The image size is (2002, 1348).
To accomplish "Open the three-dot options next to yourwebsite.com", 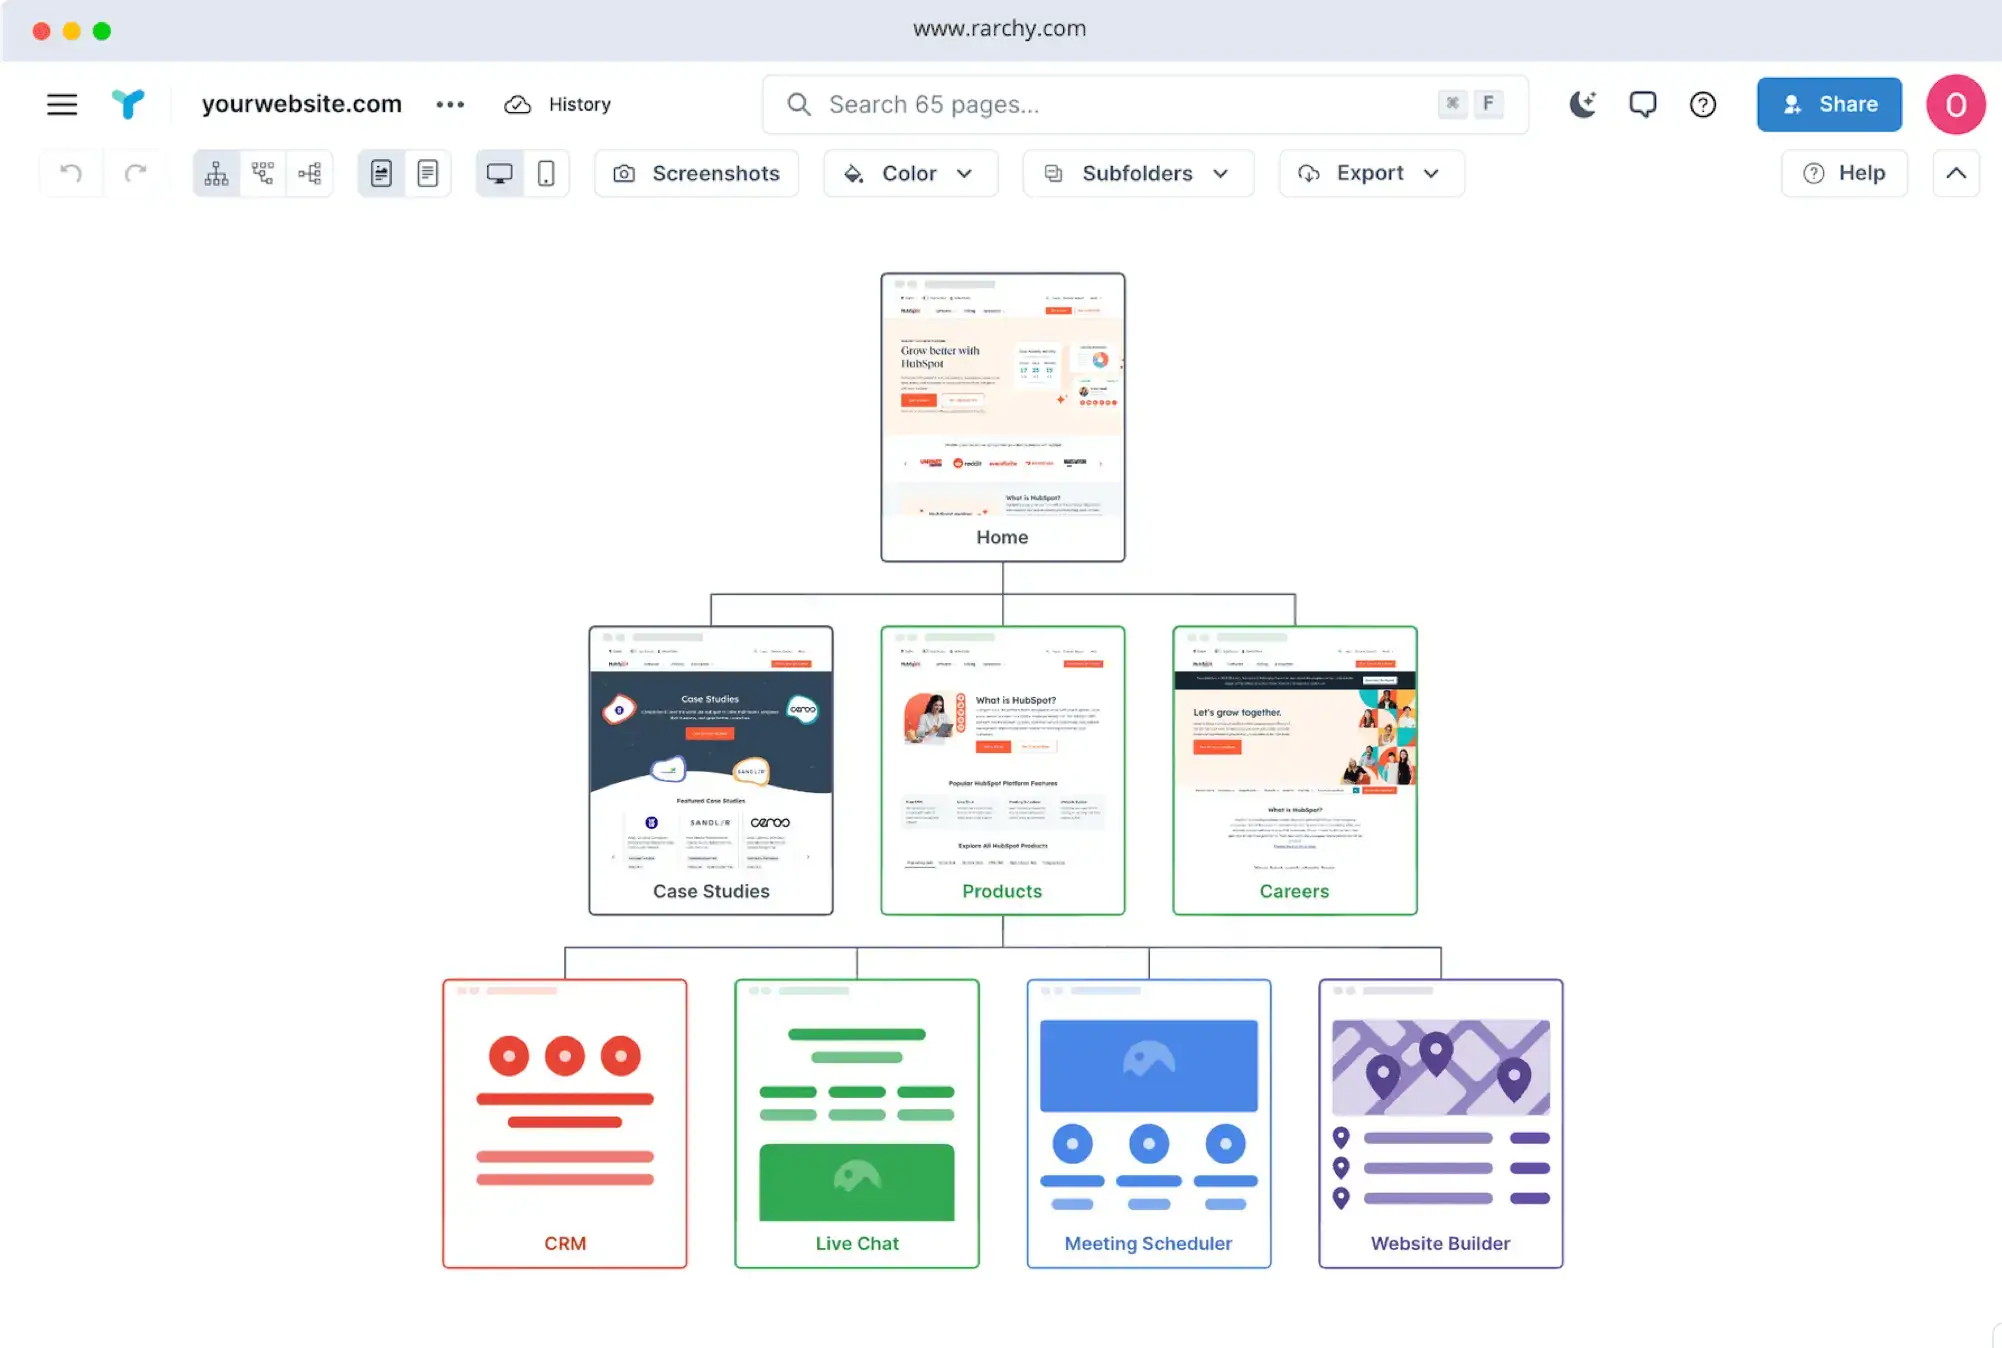I will click(450, 104).
